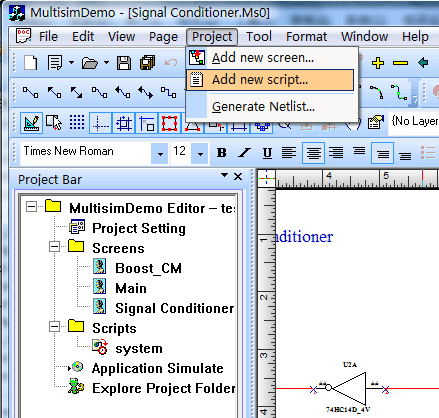Create a new blank document
This screenshot has width=439, height=418.
coord(31,63)
